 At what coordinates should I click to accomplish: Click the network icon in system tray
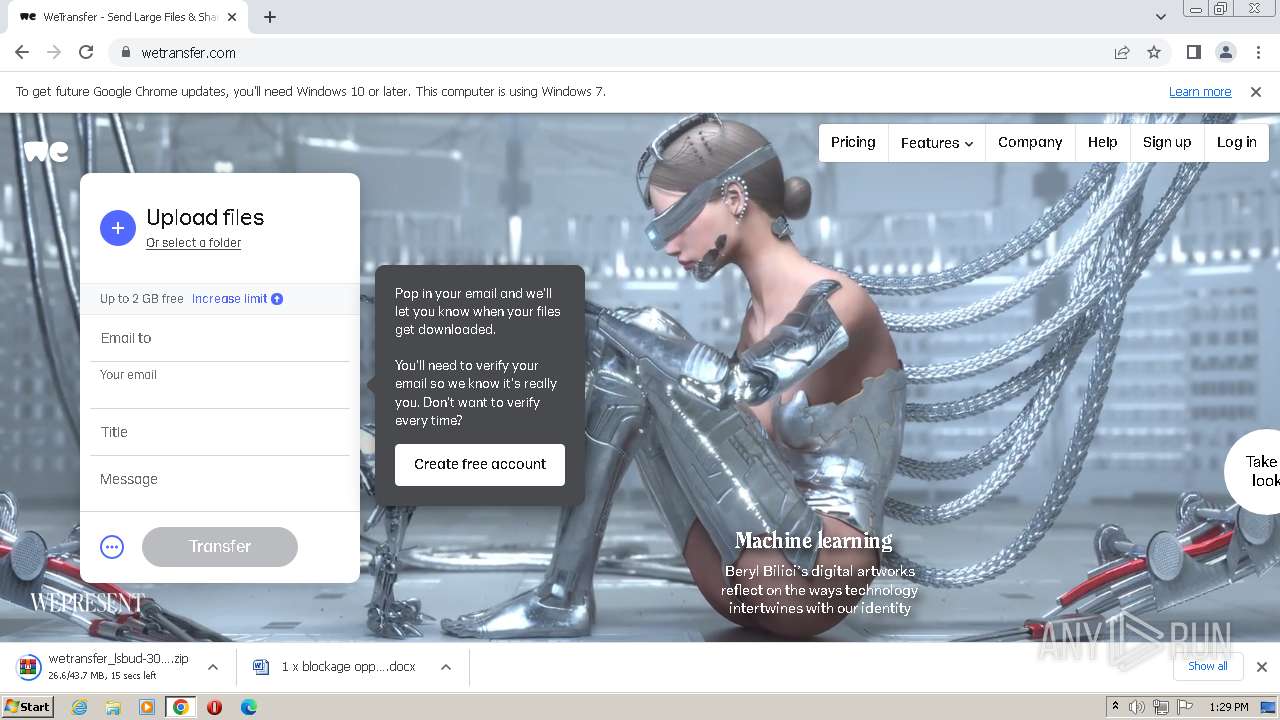1161,707
